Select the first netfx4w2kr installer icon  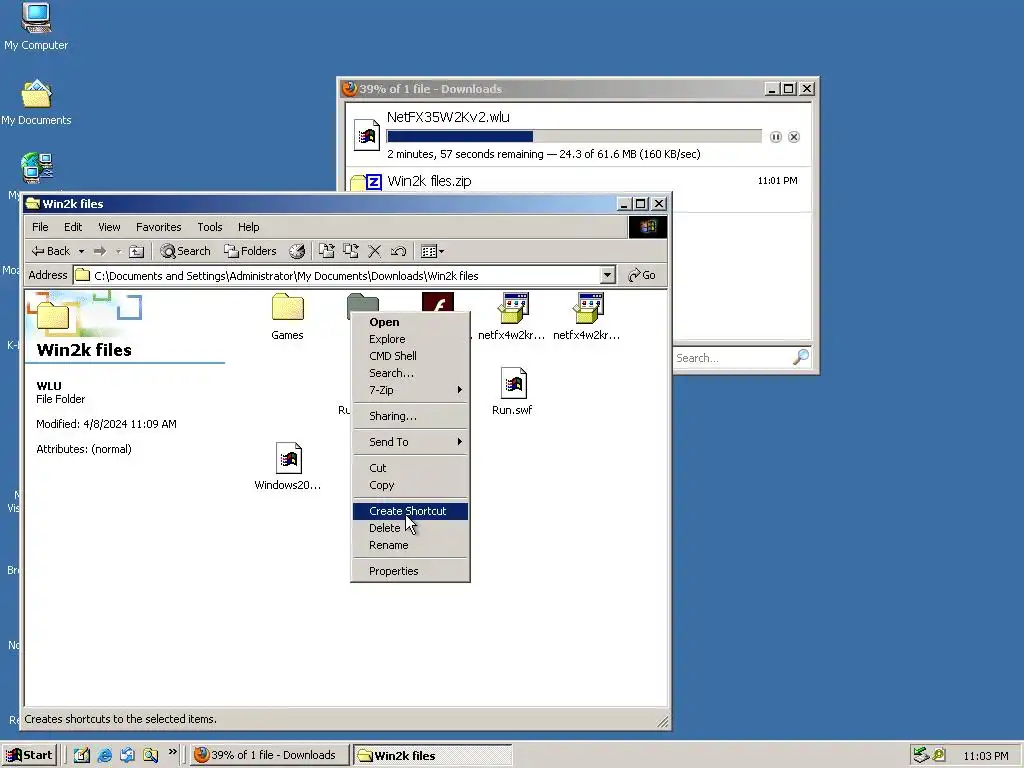click(x=513, y=308)
